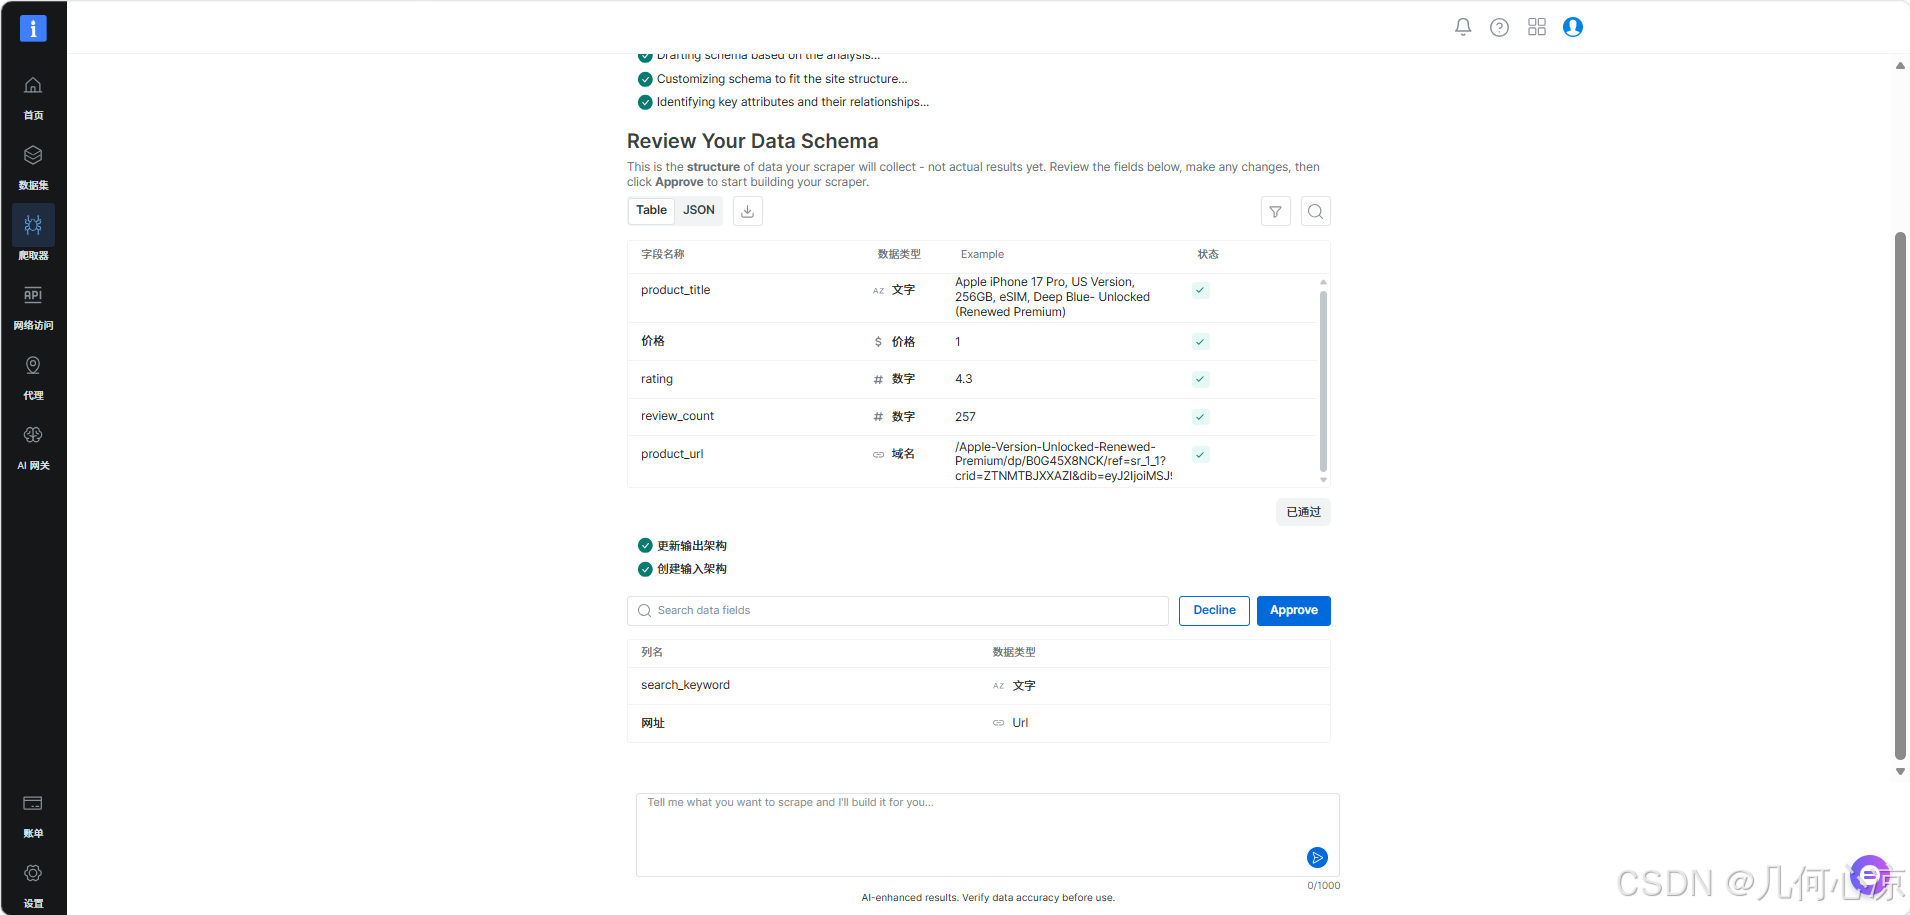Open the schema filter funnel icon
This screenshot has width=1910, height=915.
(x=1276, y=211)
